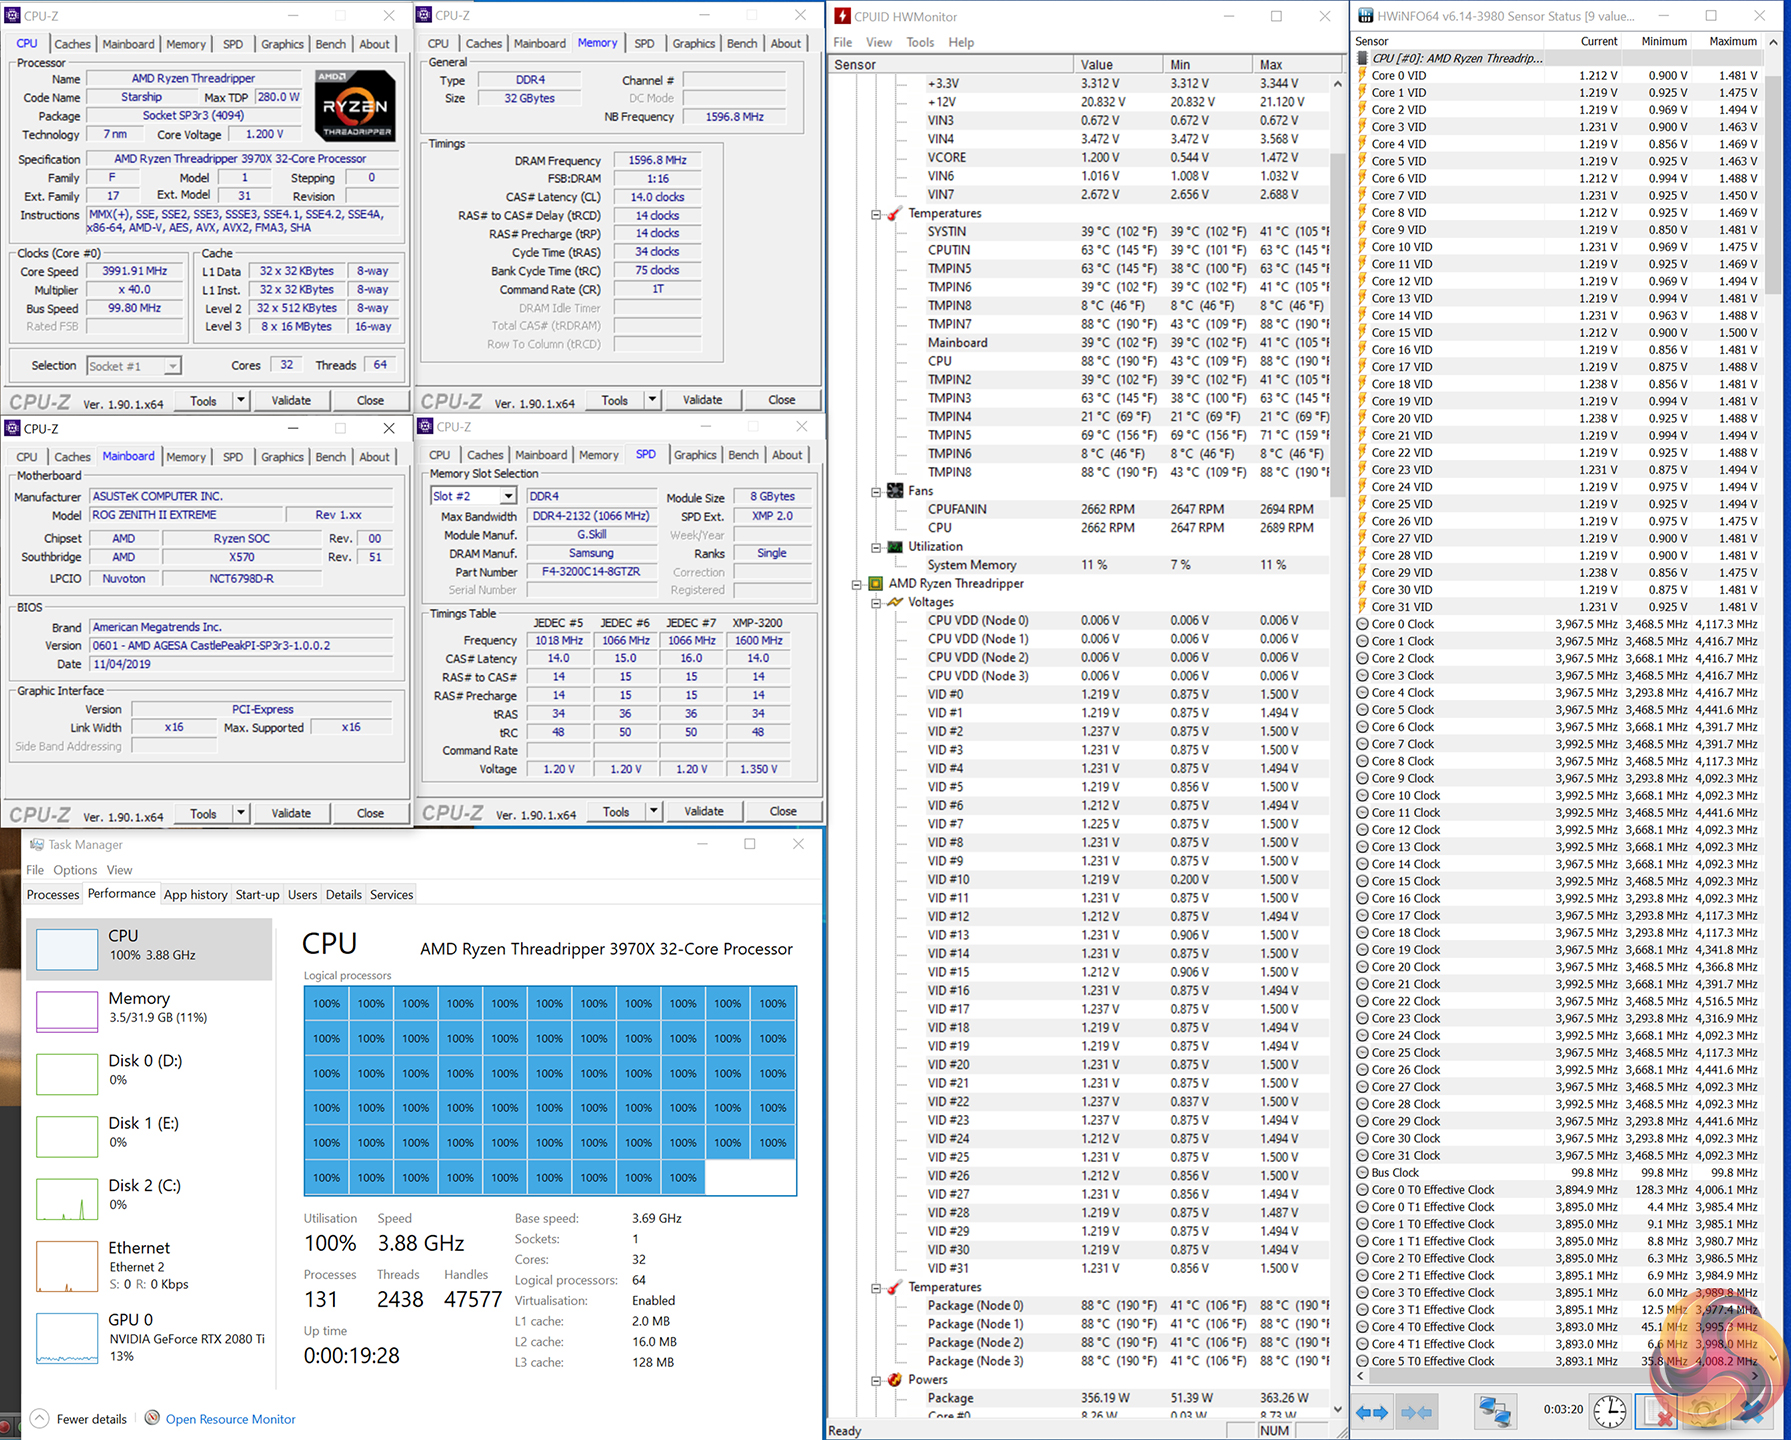Click the HWiNFO clock reset timer icon
Screen dimensions: 1791x1440
[x=1609, y=1412]
